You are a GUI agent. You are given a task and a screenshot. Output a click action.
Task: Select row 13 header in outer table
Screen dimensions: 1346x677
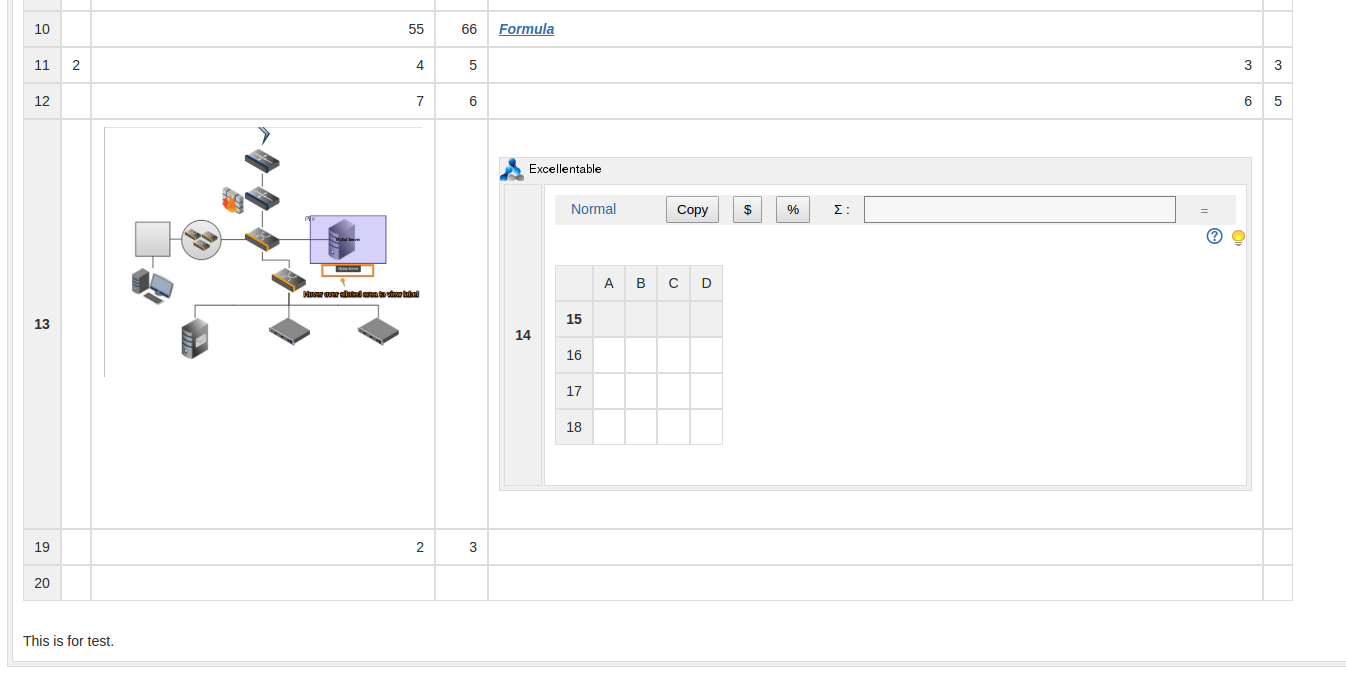point(42,324)
